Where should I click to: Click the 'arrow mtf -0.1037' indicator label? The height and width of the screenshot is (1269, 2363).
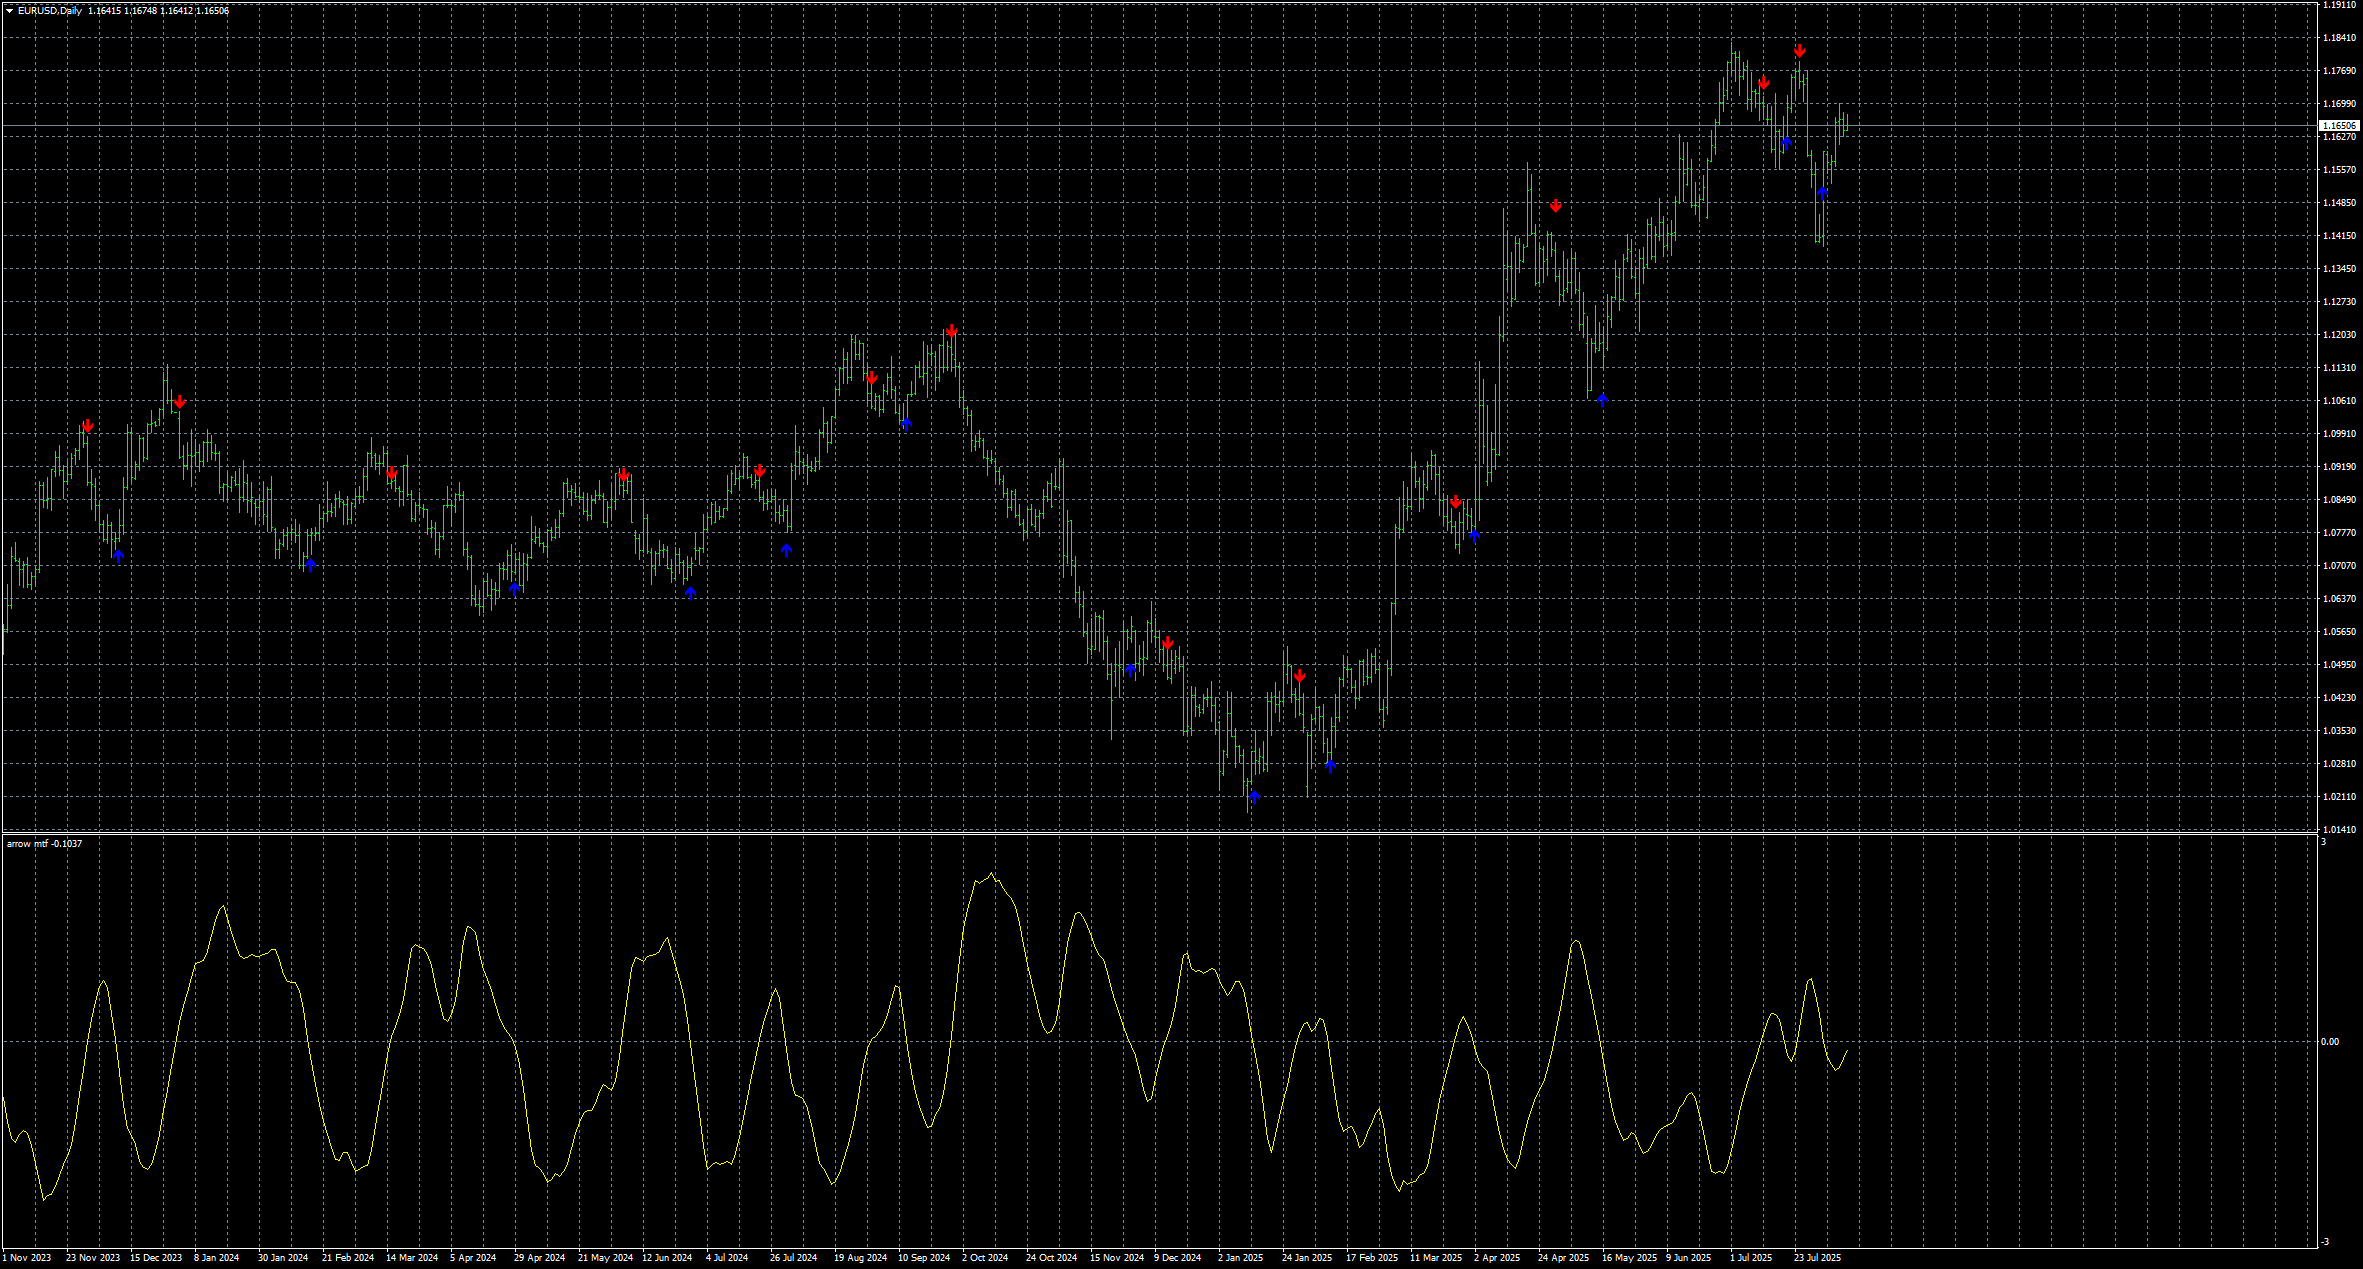(x=45, y=844)
